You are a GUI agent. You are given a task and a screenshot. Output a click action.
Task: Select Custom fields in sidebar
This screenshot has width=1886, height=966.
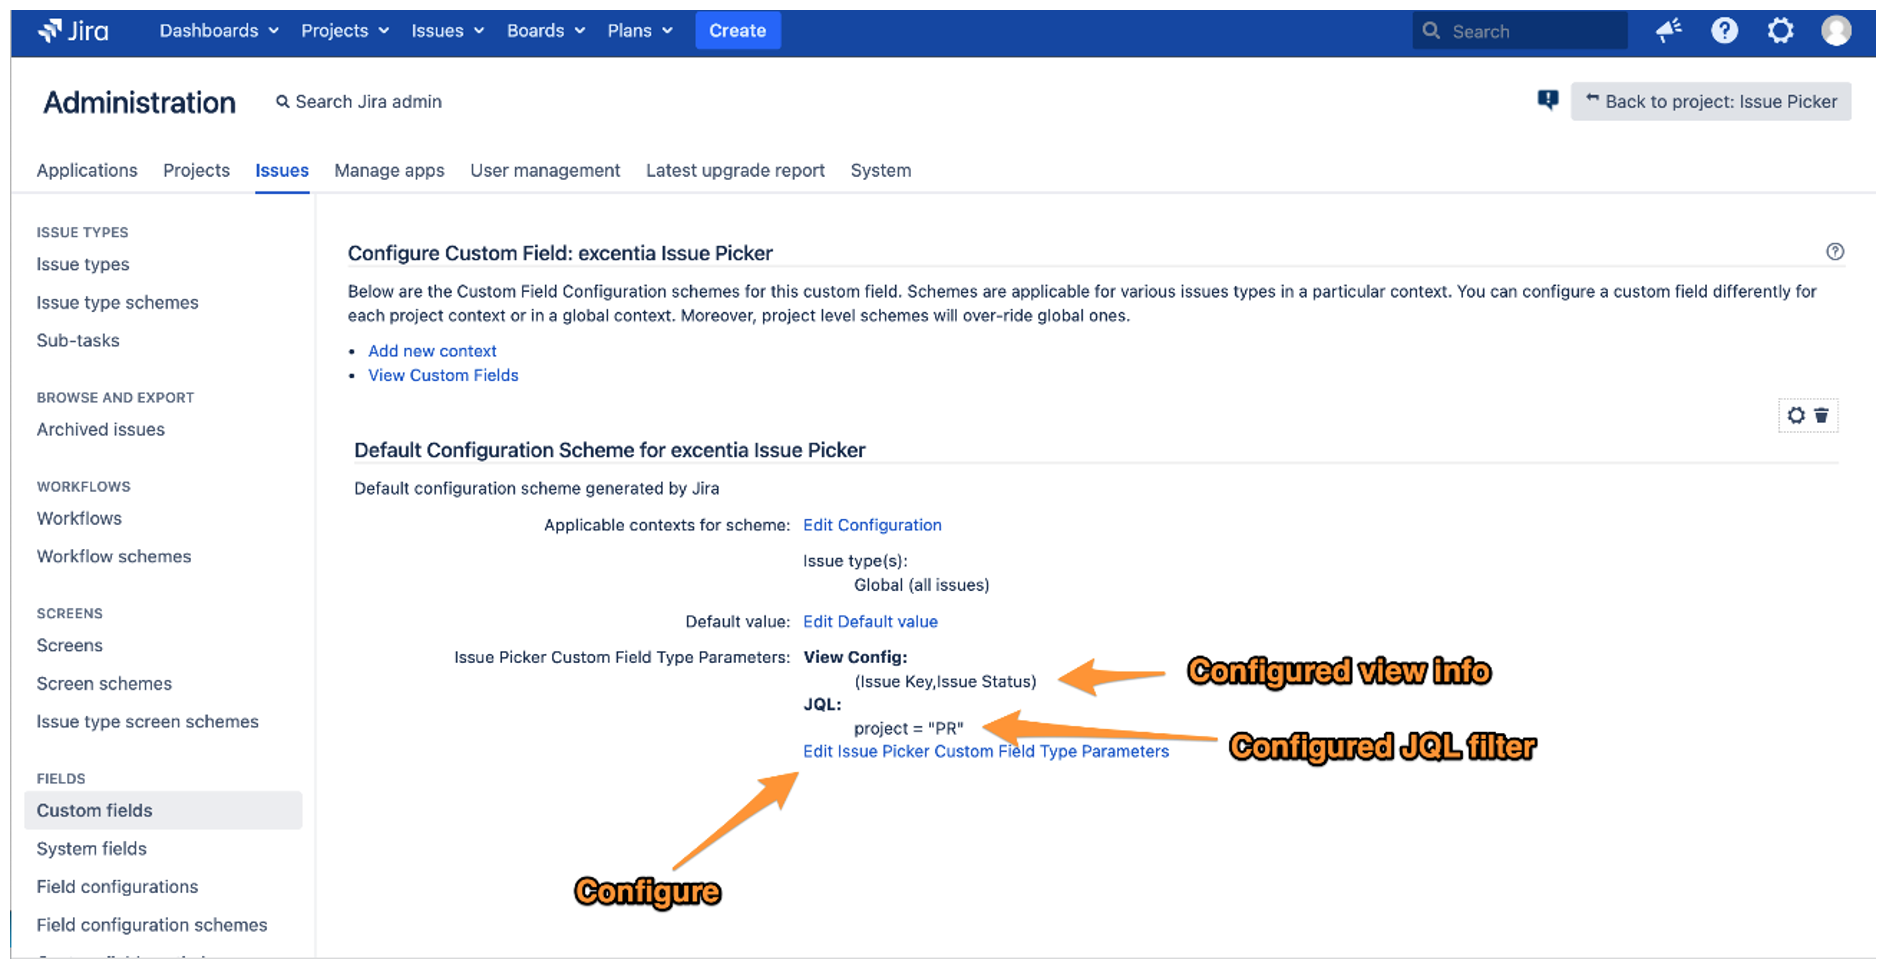tap(163, 811)
